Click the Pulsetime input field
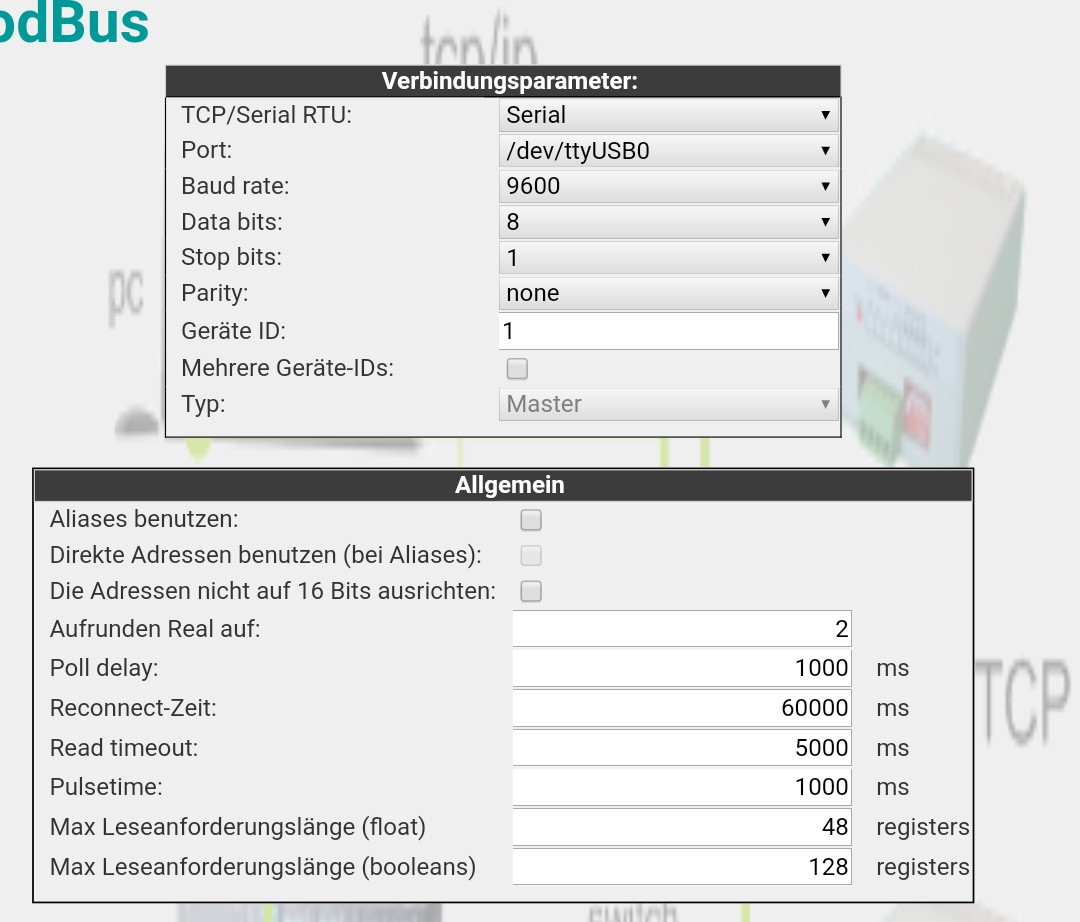 tap(682, 787)
